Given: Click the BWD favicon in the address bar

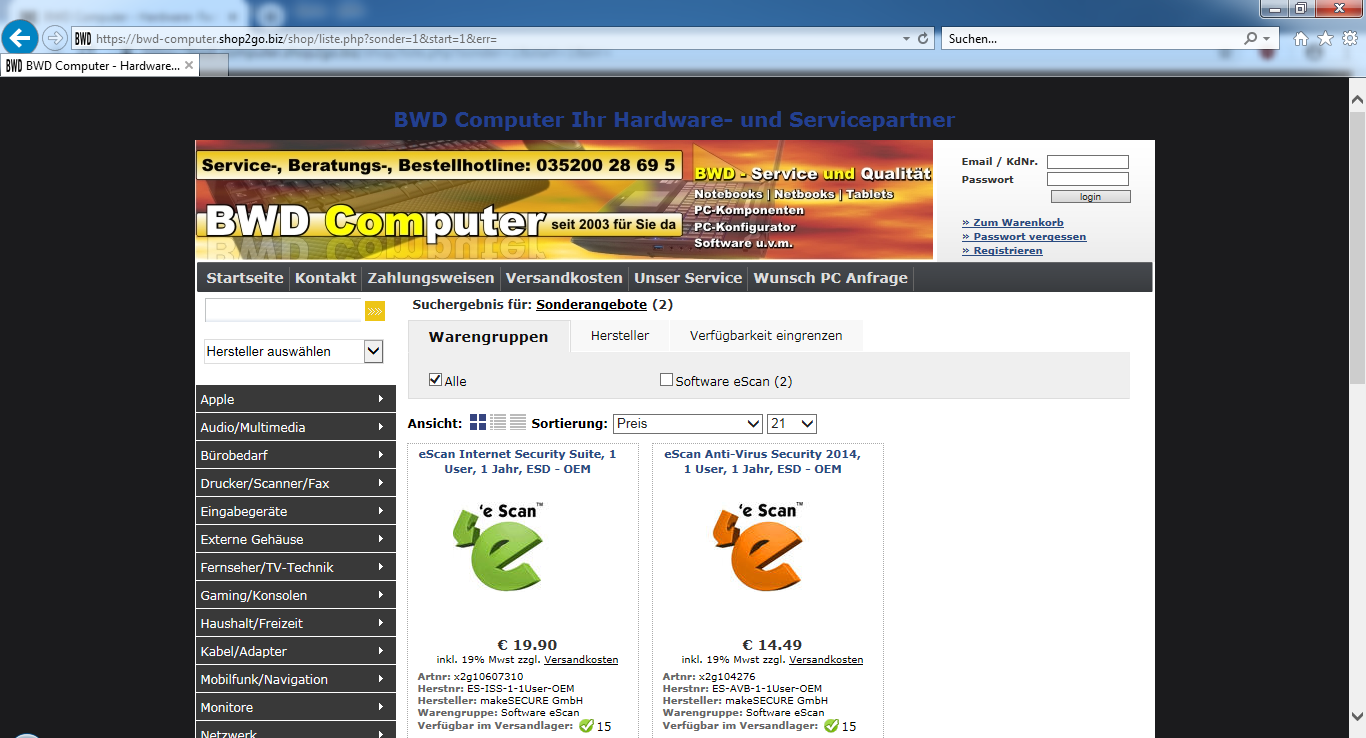Looking at the screenshot, I should 83,38.
